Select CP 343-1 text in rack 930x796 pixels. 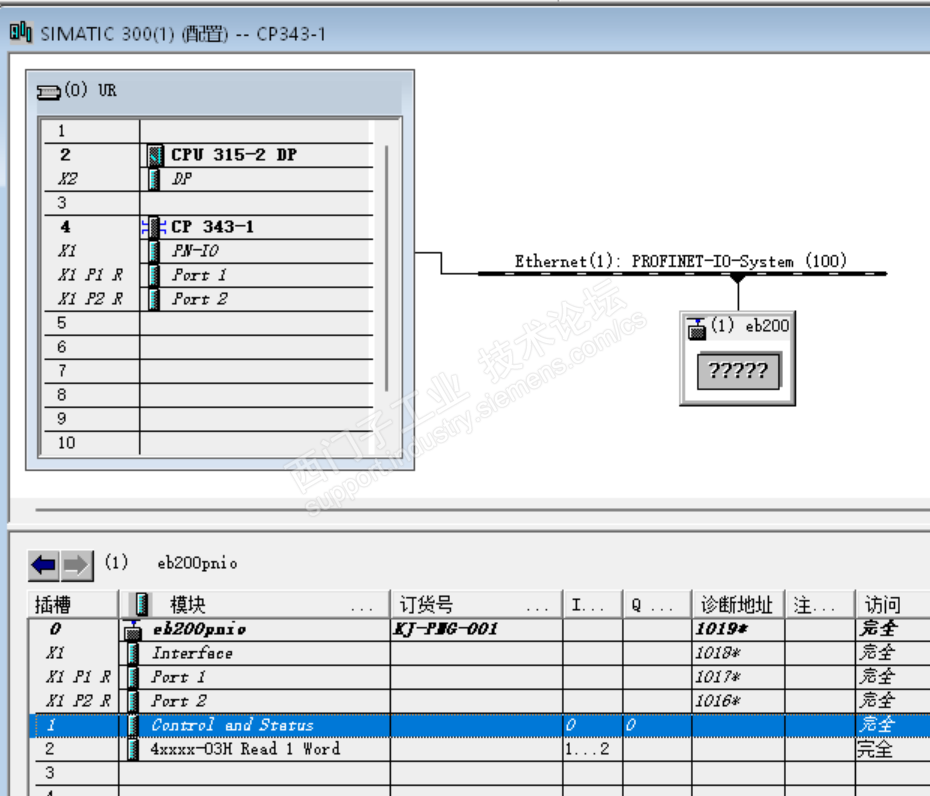pos(212,227)
